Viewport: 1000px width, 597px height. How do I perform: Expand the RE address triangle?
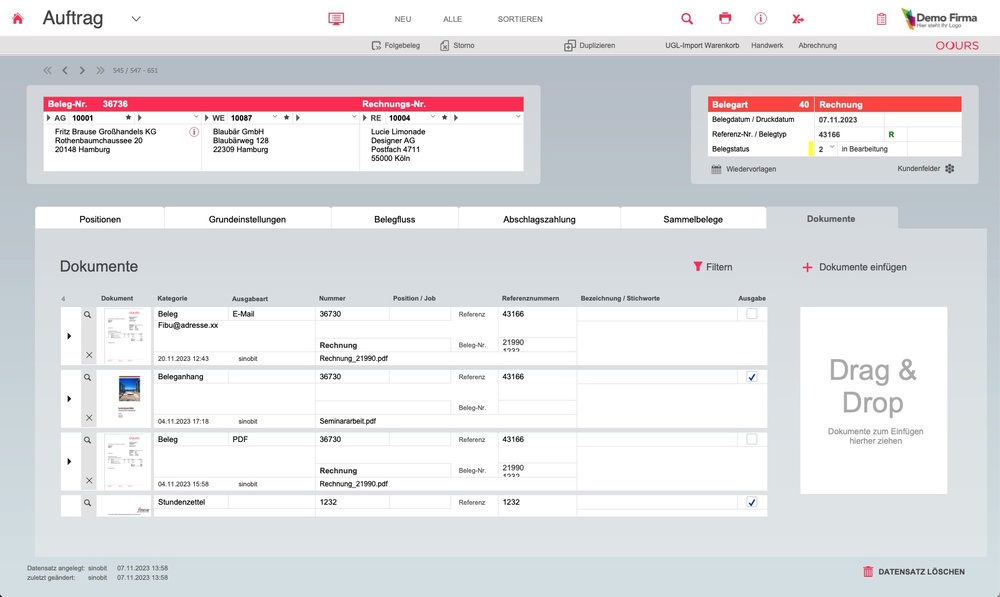(x=365, y=118)
